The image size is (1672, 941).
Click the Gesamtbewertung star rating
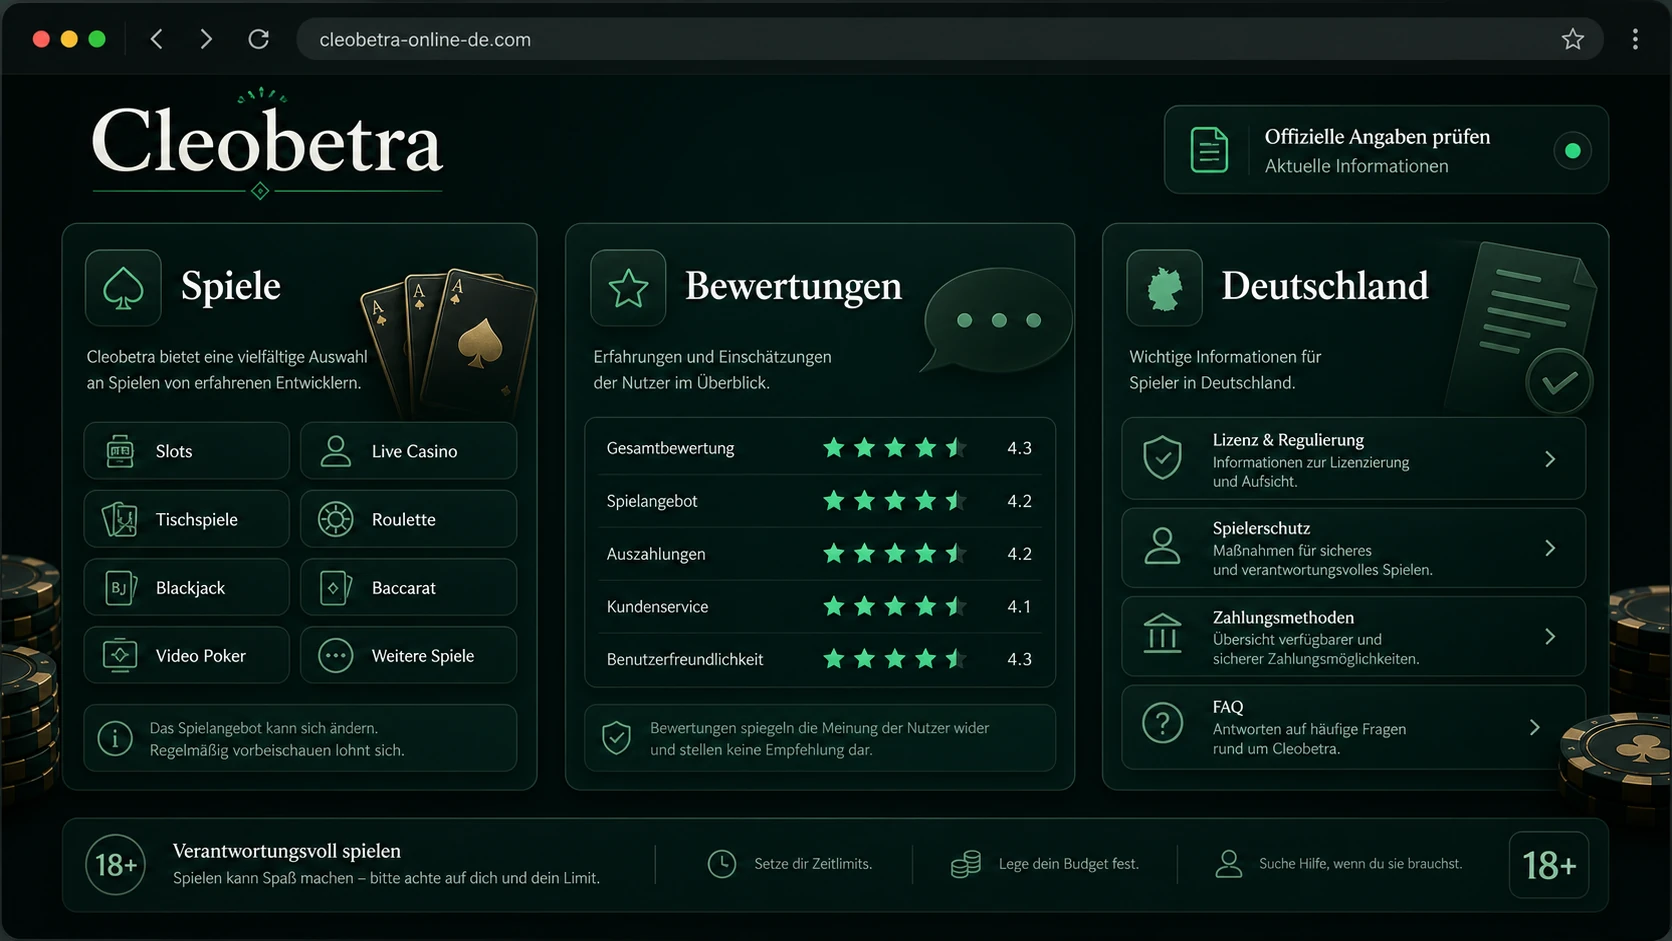[x=894, y=448]
